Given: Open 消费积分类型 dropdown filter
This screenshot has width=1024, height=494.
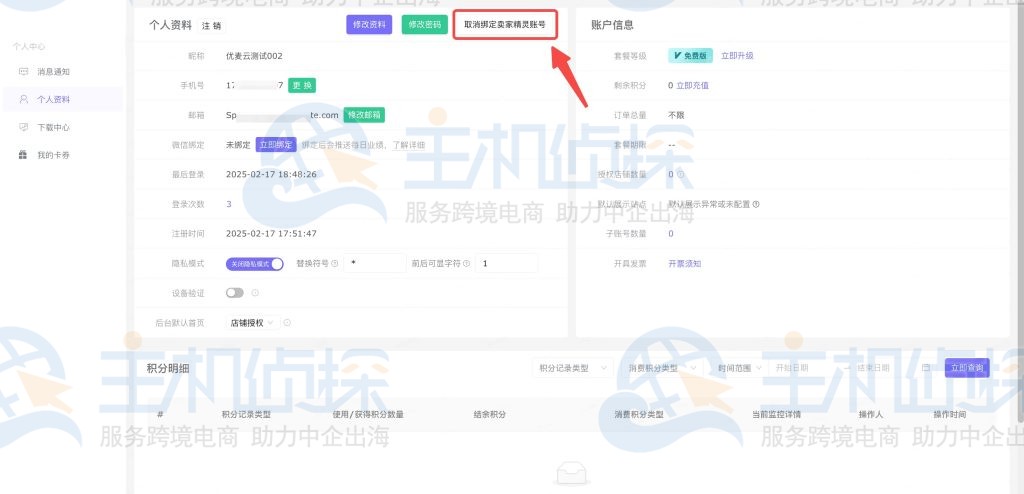Looking at the screenshot, I should [662, 368].
